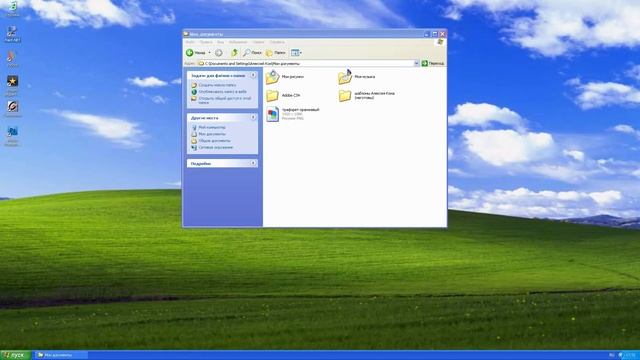Select the Моя музыка folder icon
This screenshot has height=360, width=640.
345,77
